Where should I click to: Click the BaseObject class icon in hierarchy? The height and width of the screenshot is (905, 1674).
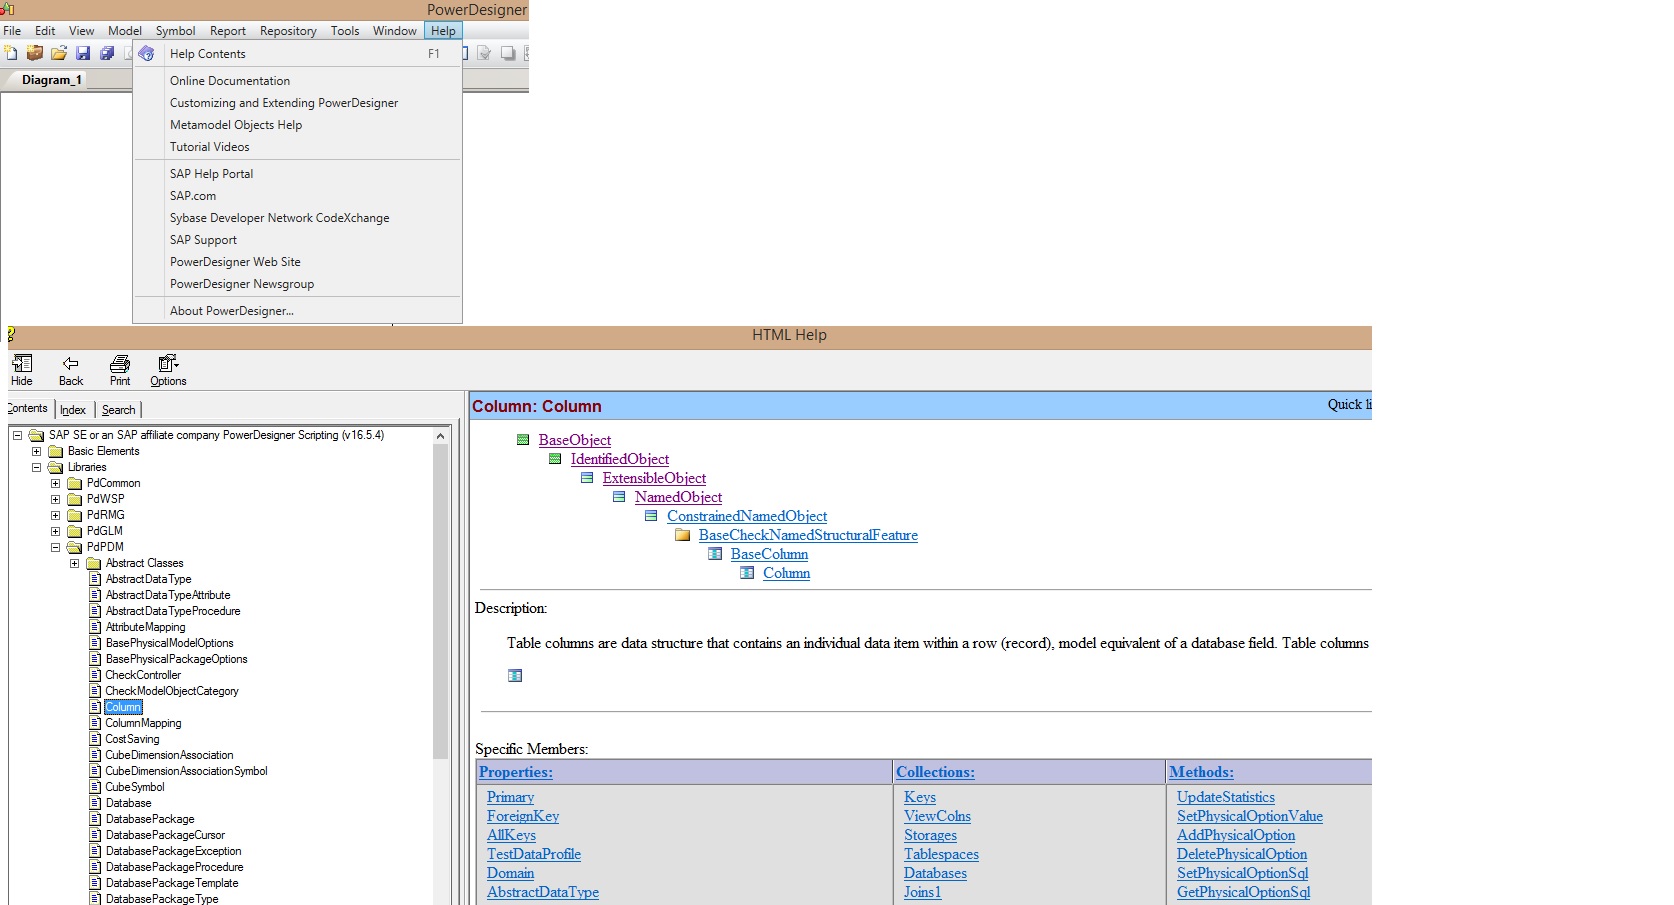(x=523, y=440)
